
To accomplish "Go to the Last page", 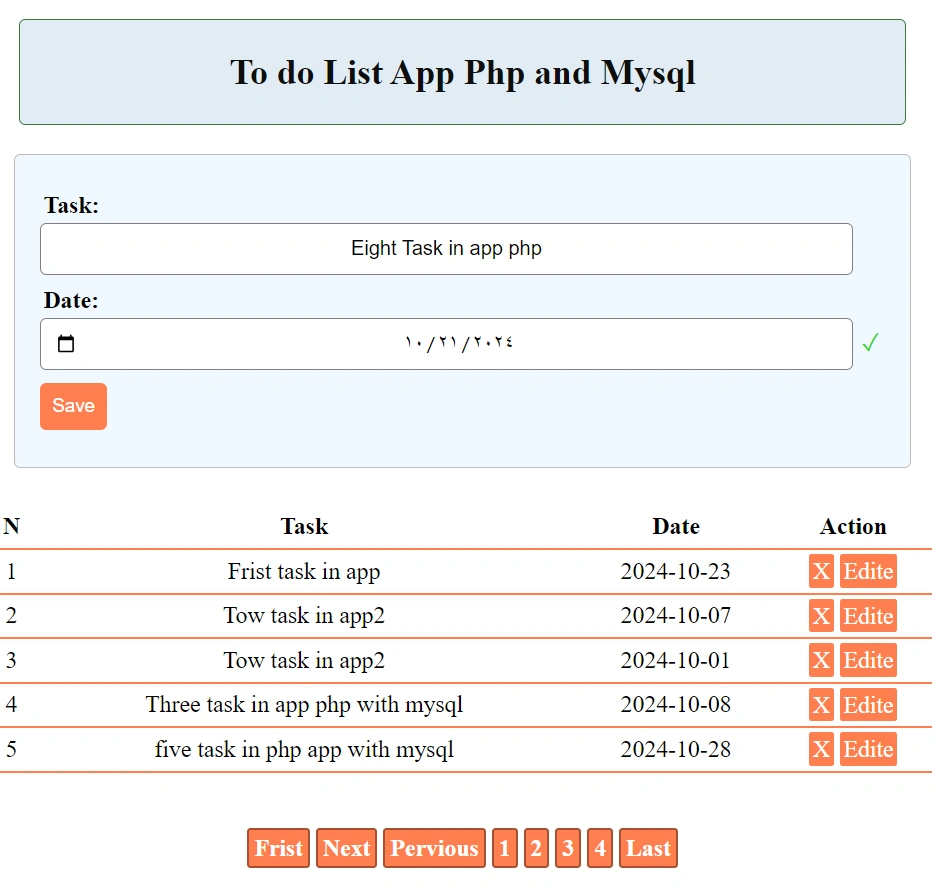I will point(648,848).
